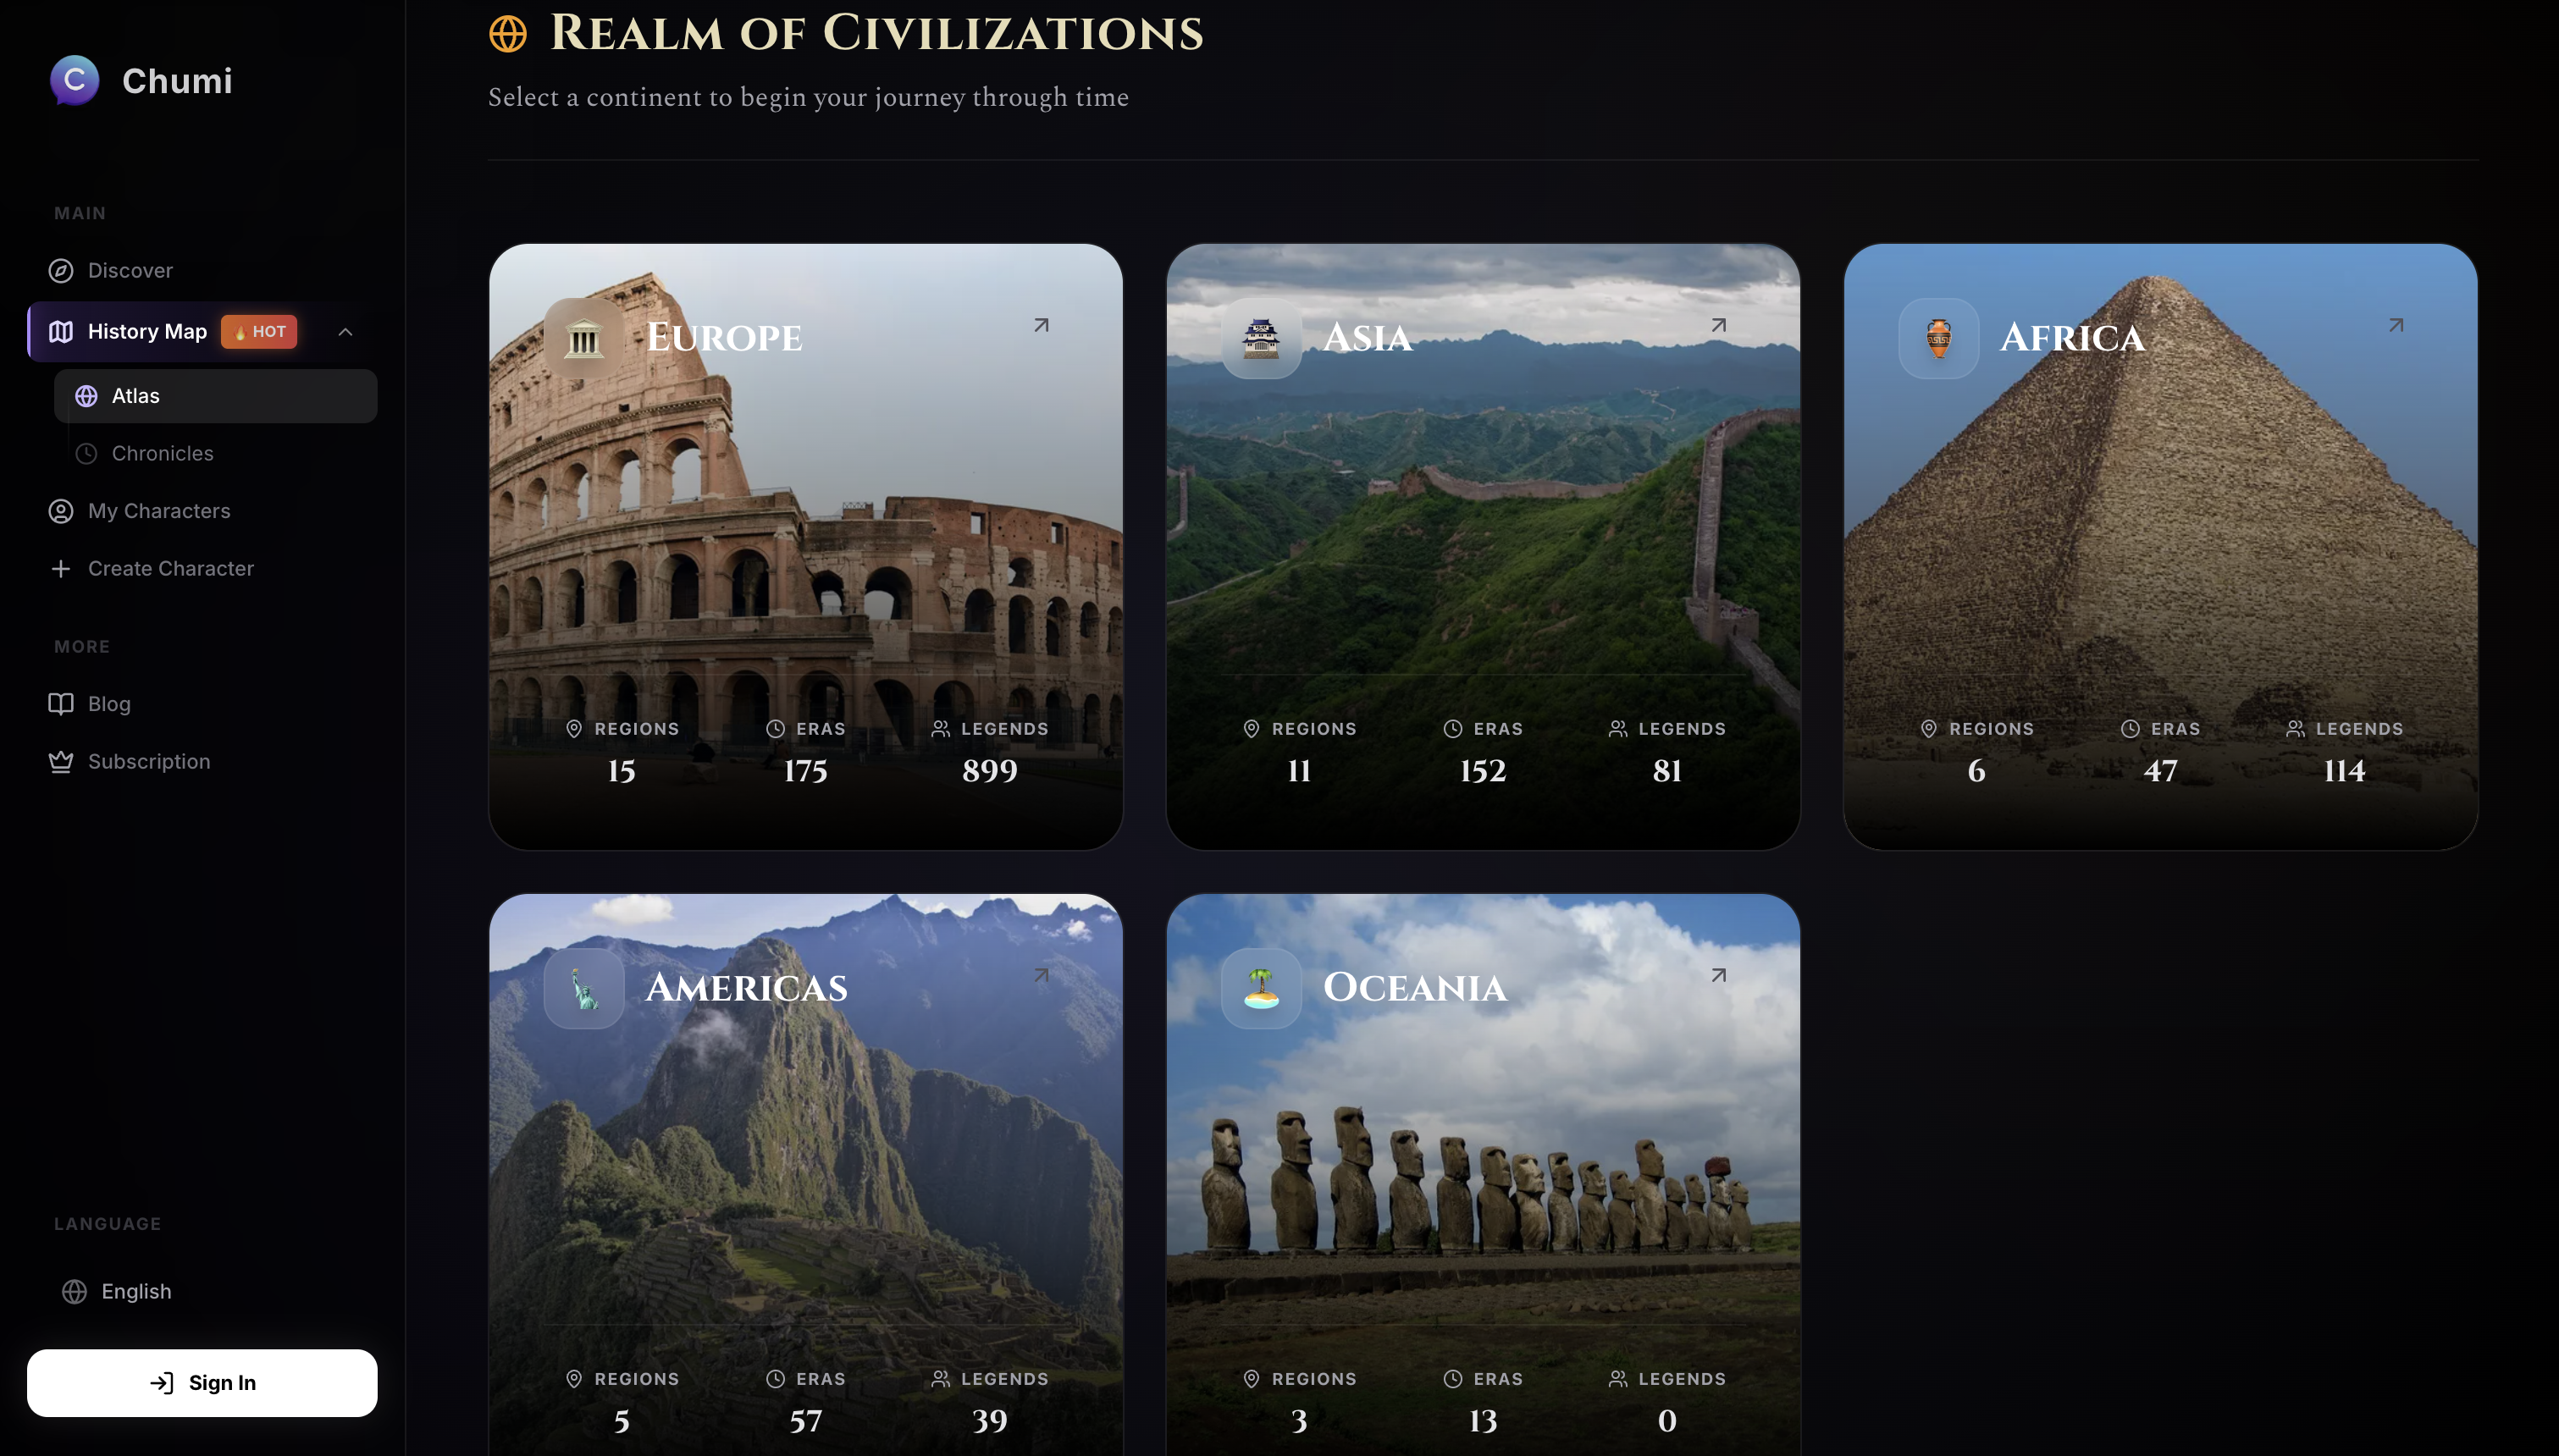The image size is (2559, 1456).
Task: Click the Americas Statue of Liberty icon
Action: pos(584,988)
